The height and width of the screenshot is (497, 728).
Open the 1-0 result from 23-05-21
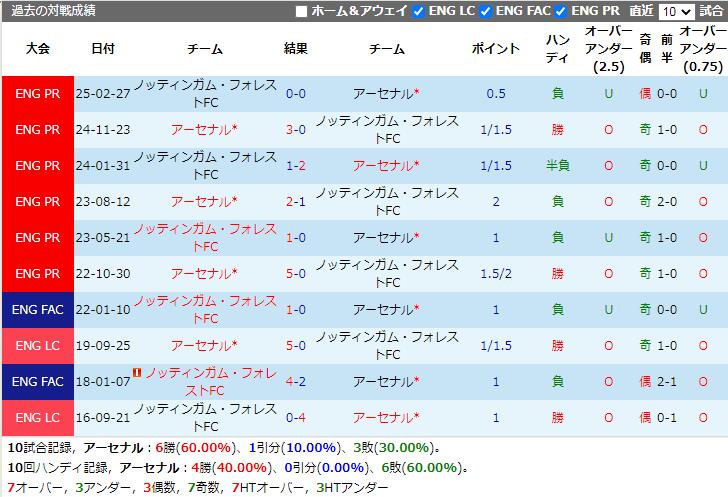point(296,238)
